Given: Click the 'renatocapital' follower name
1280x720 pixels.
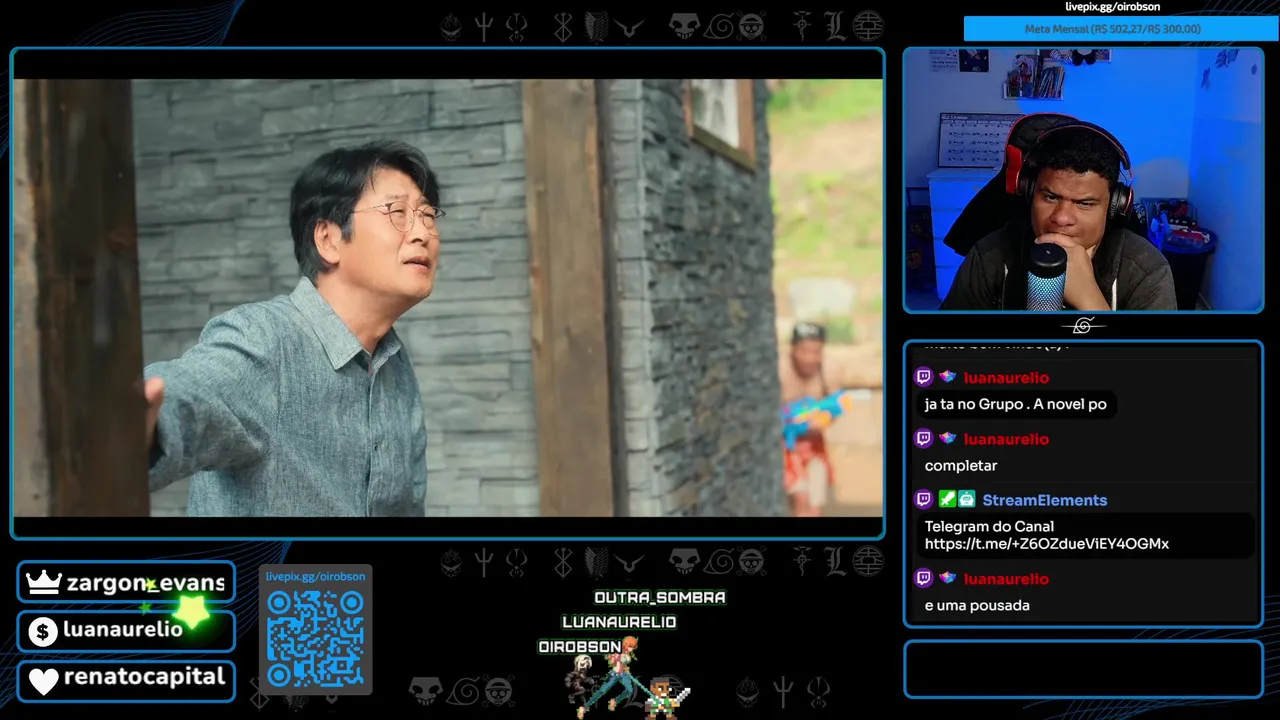Looking at the screenshot, I should (x=144, y=678).
